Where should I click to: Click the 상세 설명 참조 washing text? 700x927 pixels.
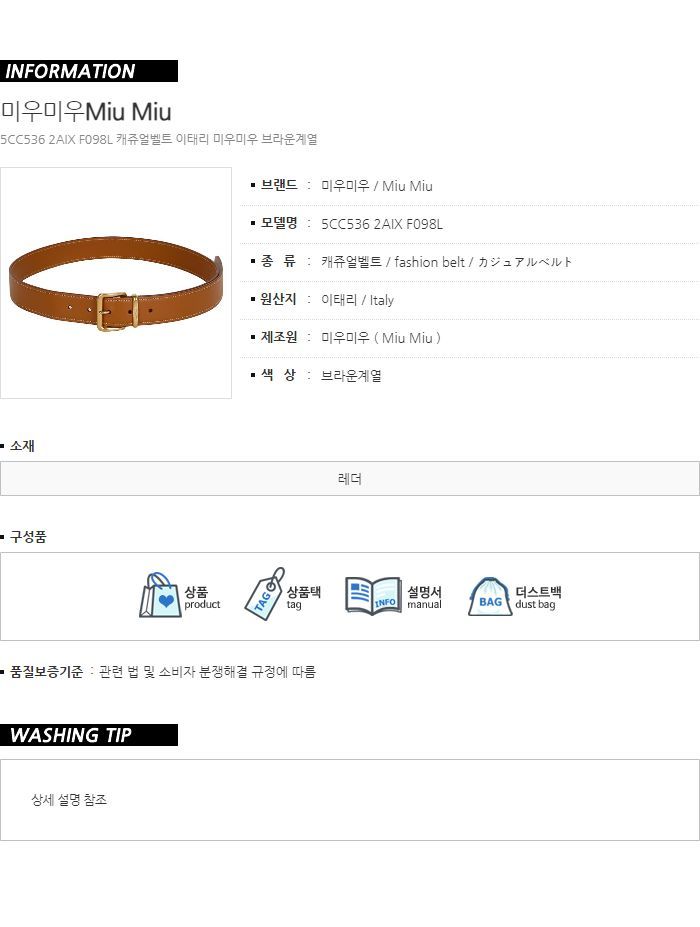69,800
